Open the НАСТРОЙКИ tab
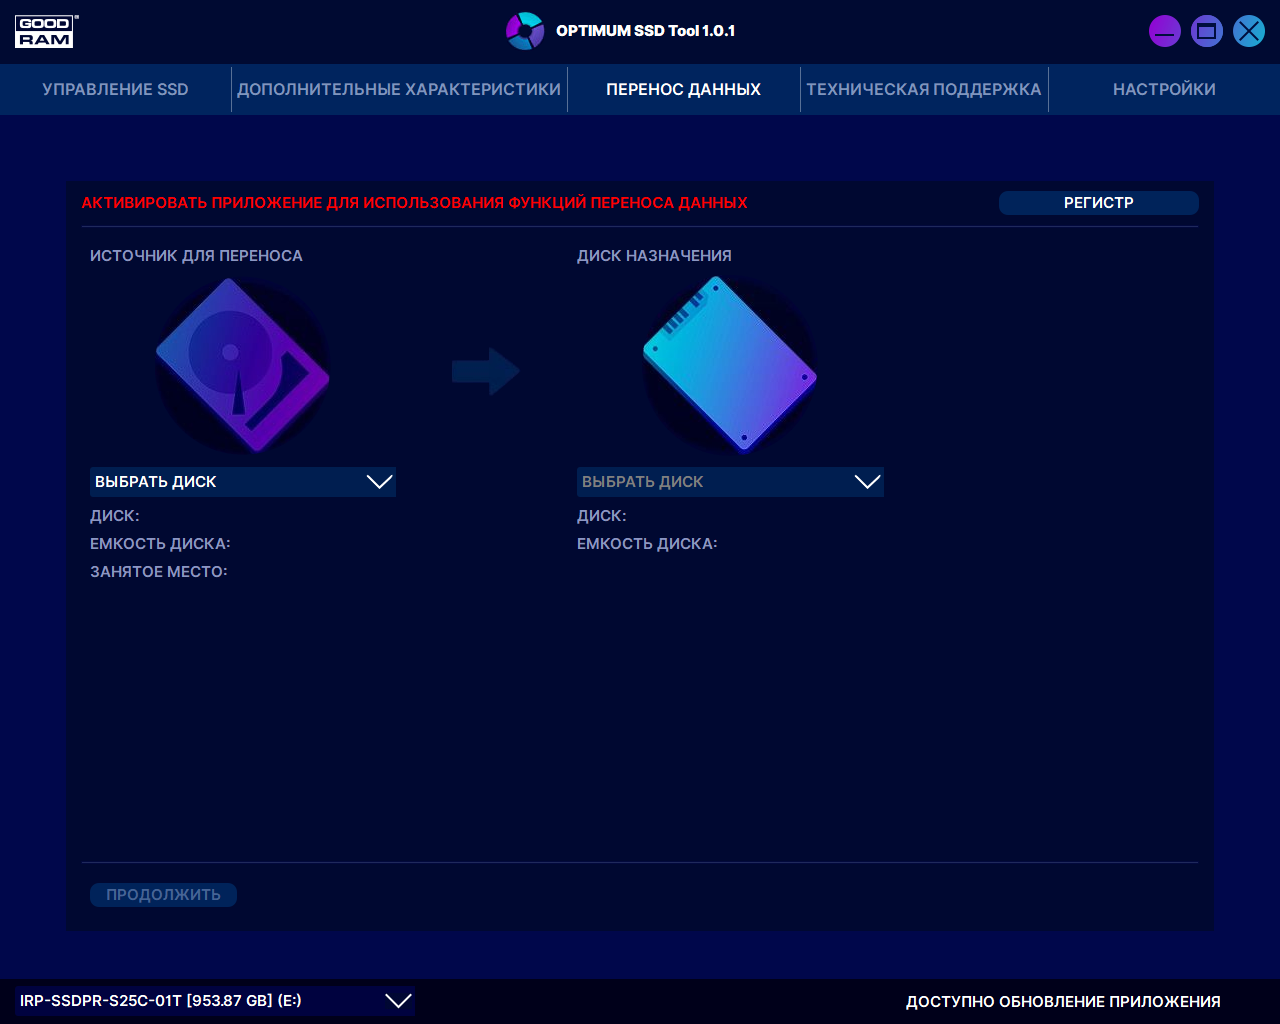1280x1024 pixels. (x=1164, y=89)
